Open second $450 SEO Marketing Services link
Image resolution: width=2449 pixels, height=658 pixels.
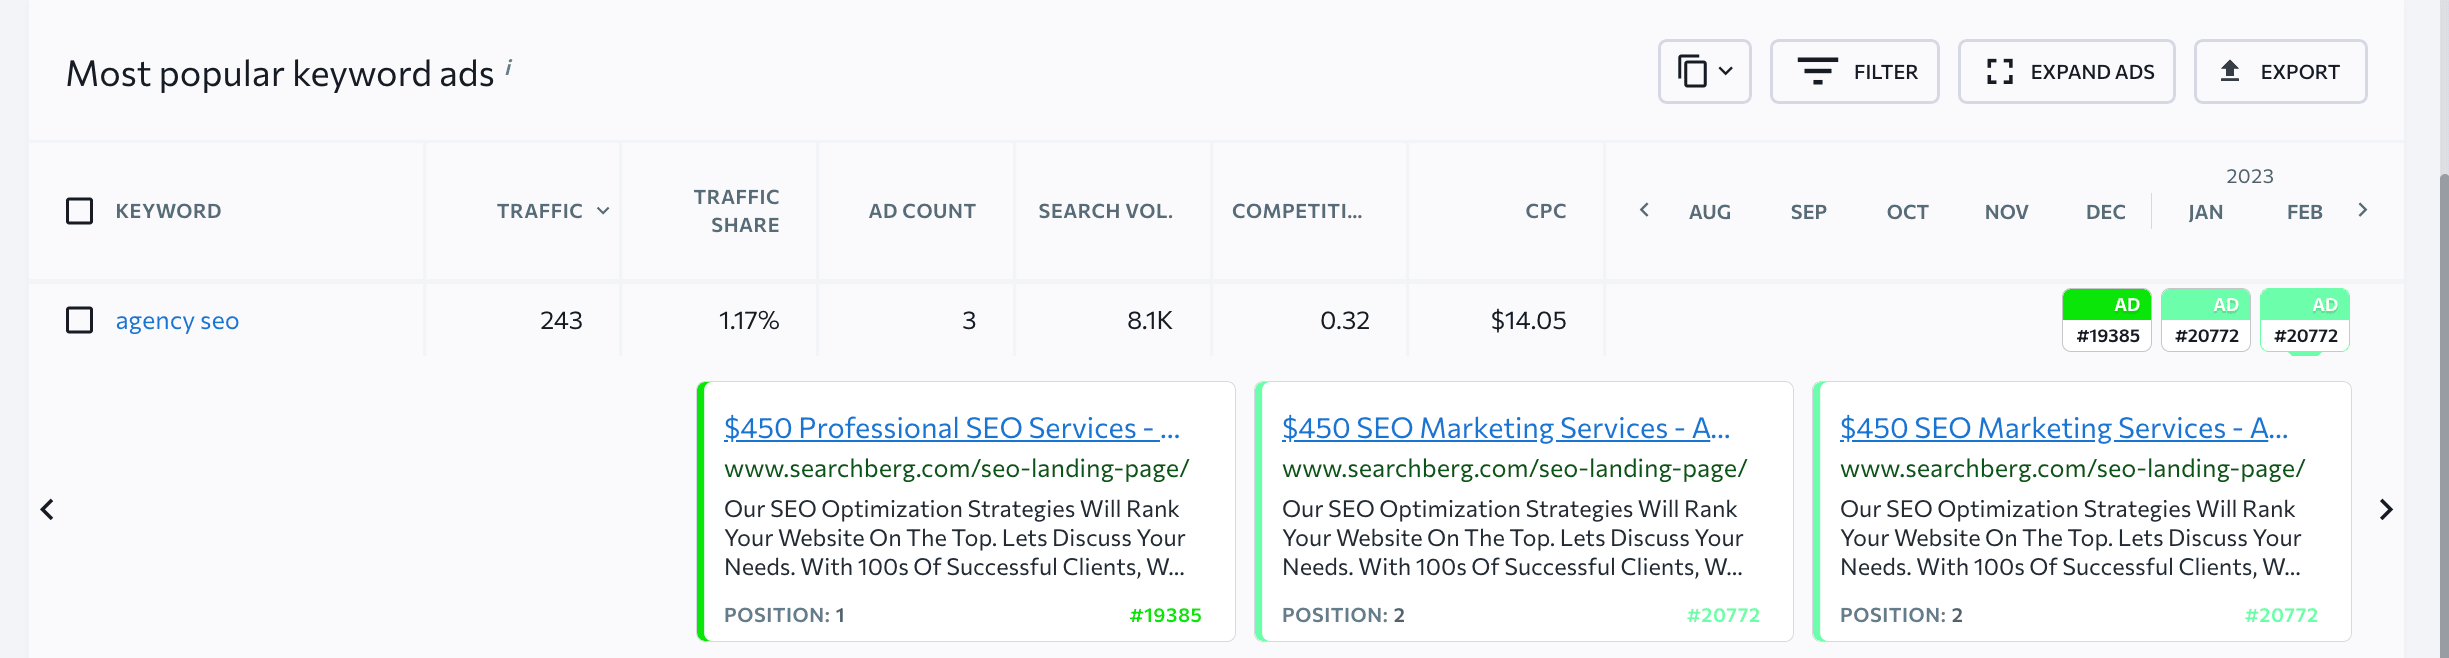[2064, 428]
